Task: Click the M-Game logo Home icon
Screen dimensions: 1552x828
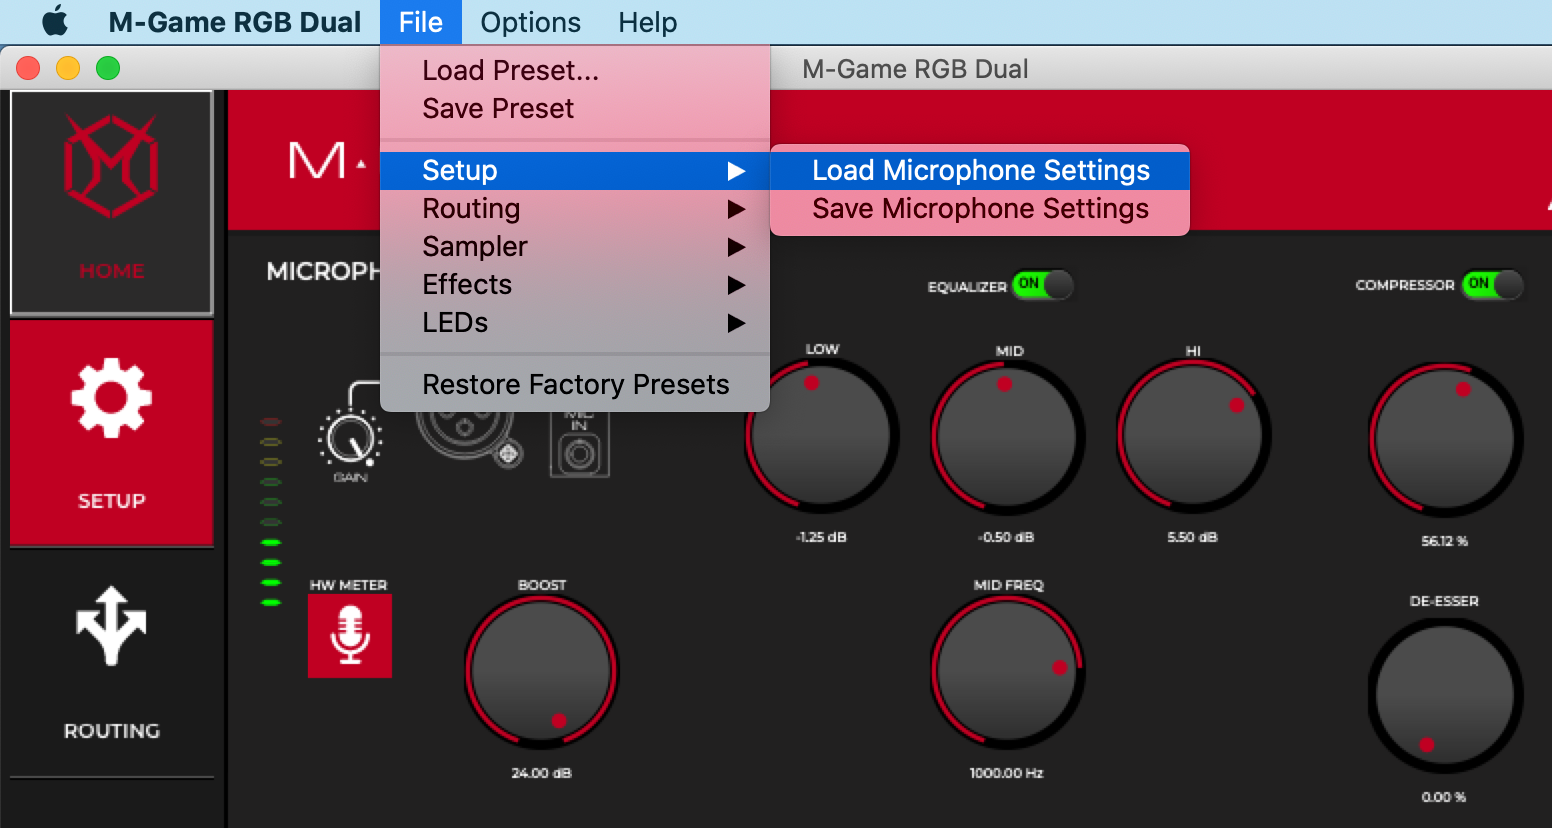Action: click(x=111, y=165)
